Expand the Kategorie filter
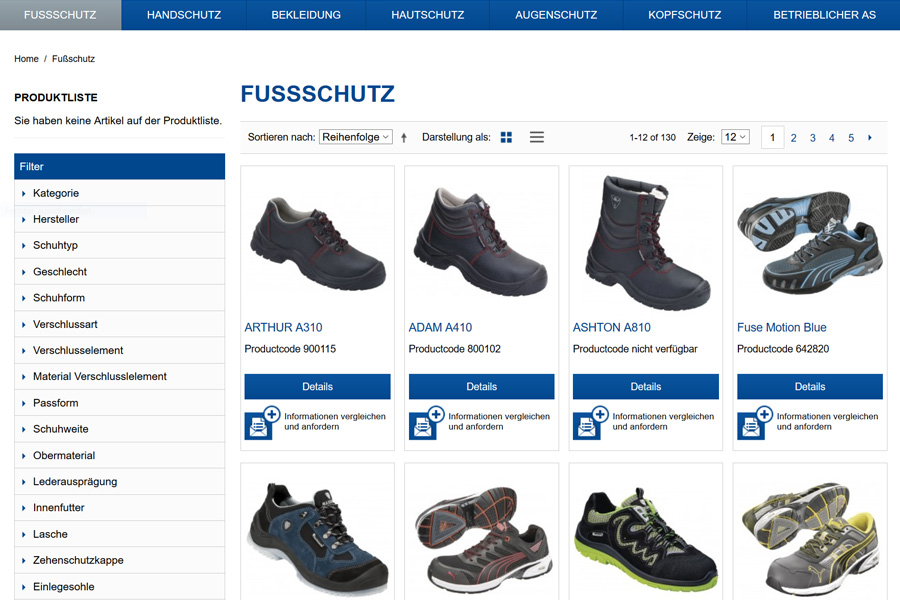 click(56, 193)
